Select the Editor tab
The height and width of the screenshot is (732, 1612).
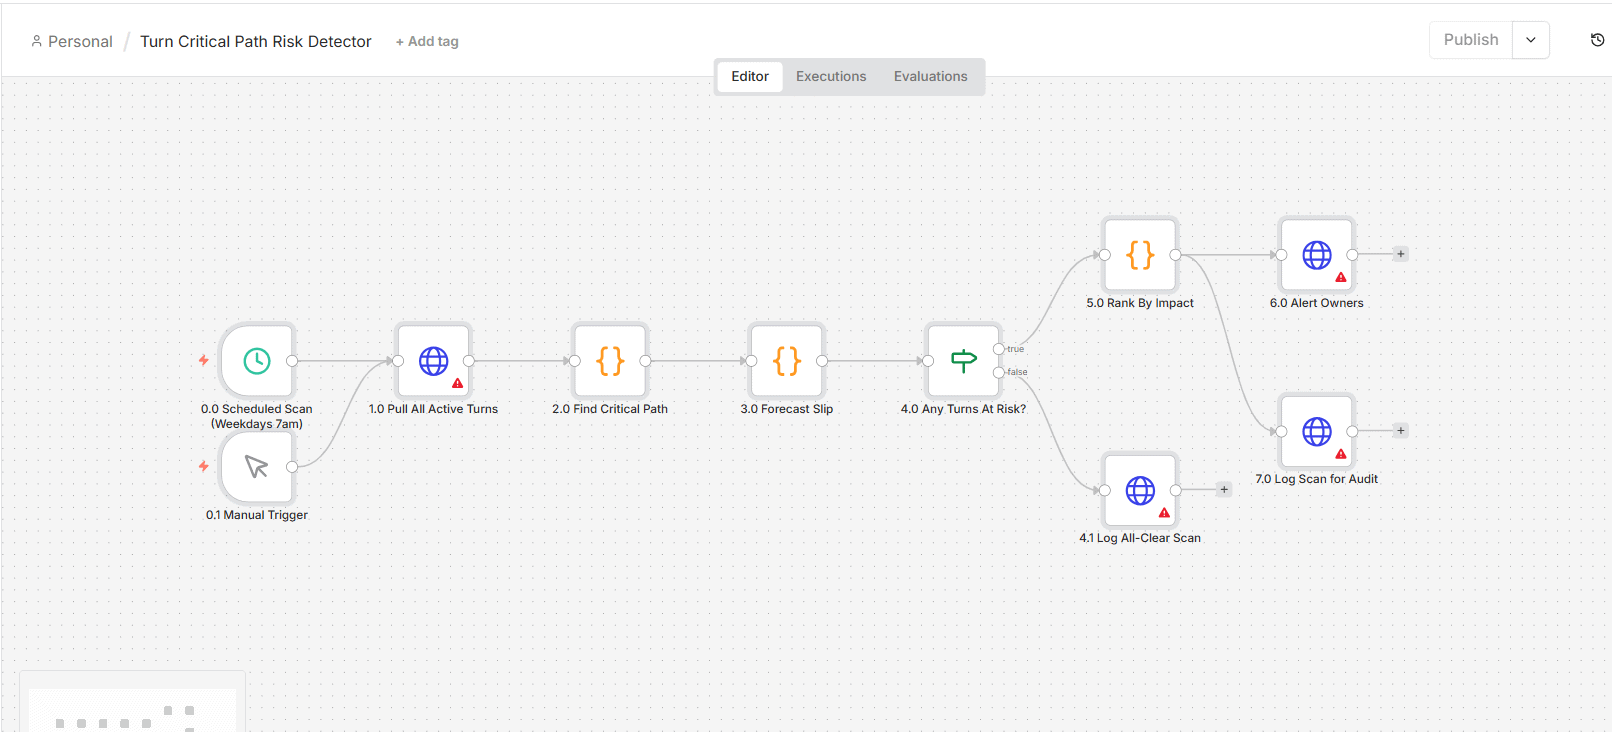click(x=750, y=76)
